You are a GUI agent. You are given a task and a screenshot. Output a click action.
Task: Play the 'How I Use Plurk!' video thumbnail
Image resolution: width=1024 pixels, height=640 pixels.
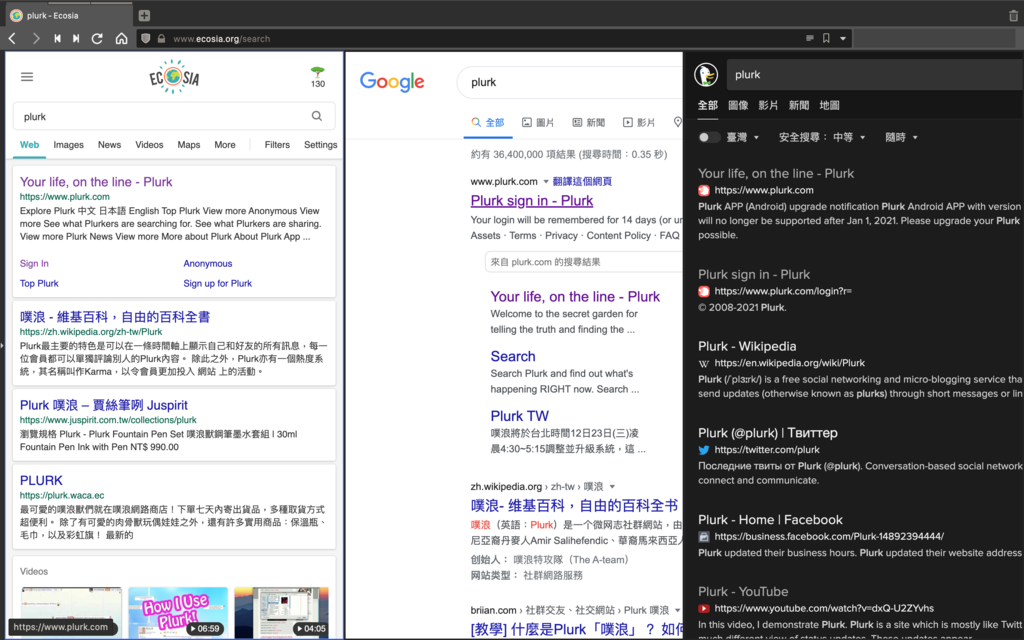click(x=178, y=613)
